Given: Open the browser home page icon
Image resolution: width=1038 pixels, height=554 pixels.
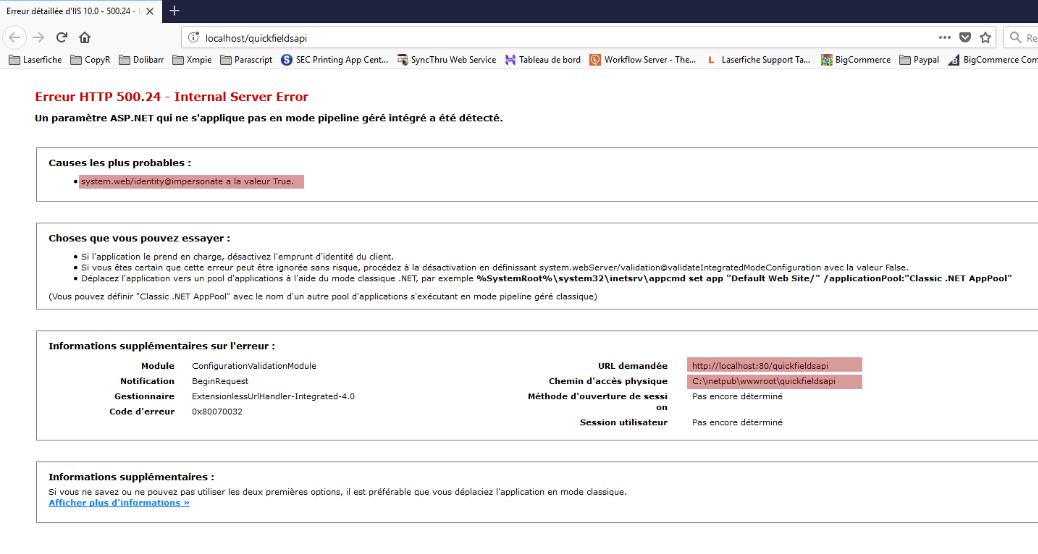Looking at the screenshot, I should pyautogui.click(x=85, y=38).
